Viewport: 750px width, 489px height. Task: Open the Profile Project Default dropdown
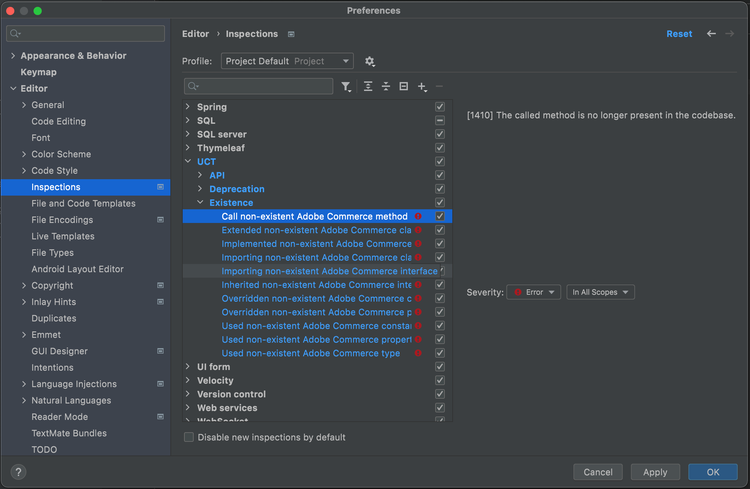click(287, 61)
